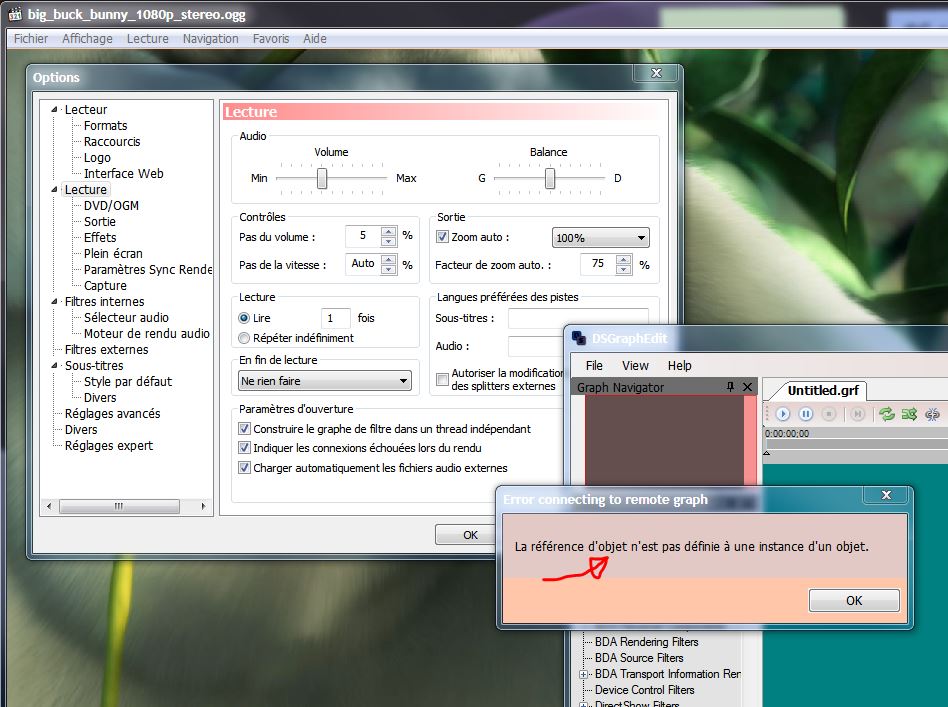
Task: Click the Lire repeat count input field
Action: 336,318
